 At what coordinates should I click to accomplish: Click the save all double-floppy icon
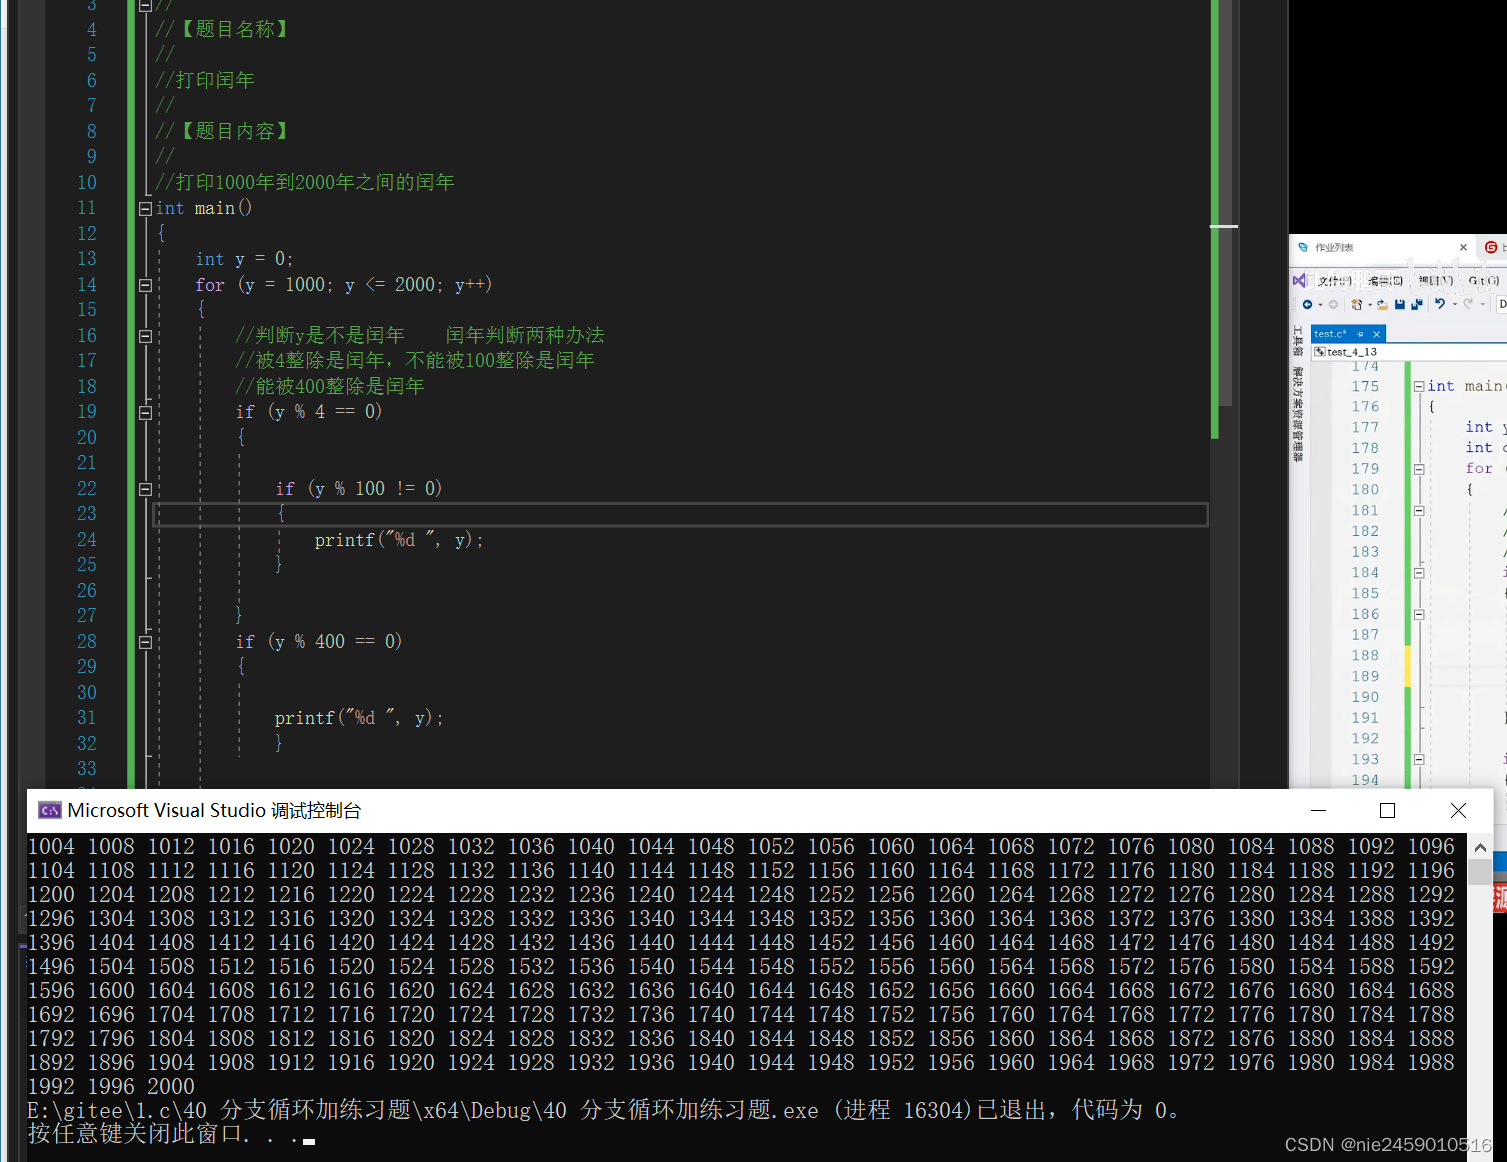[x=1416, y=304]
